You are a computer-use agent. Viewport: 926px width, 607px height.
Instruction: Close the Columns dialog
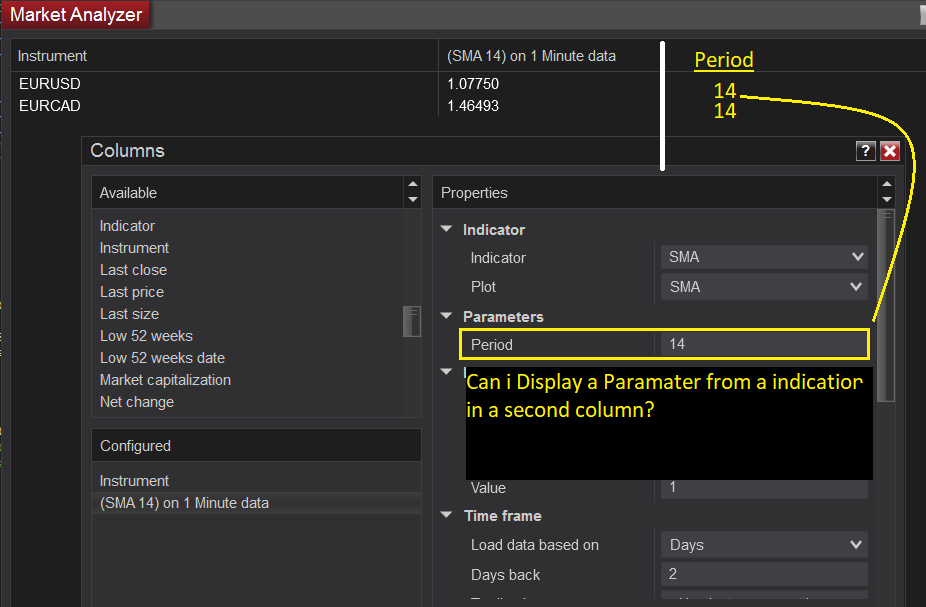890,151
